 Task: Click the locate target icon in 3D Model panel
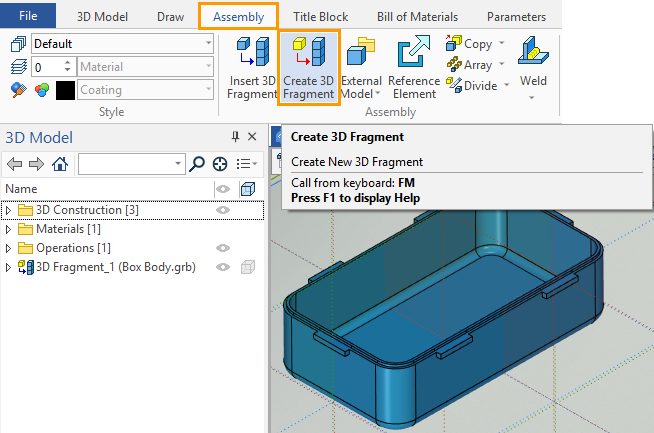pyautogui.click(x=219, y=164)
